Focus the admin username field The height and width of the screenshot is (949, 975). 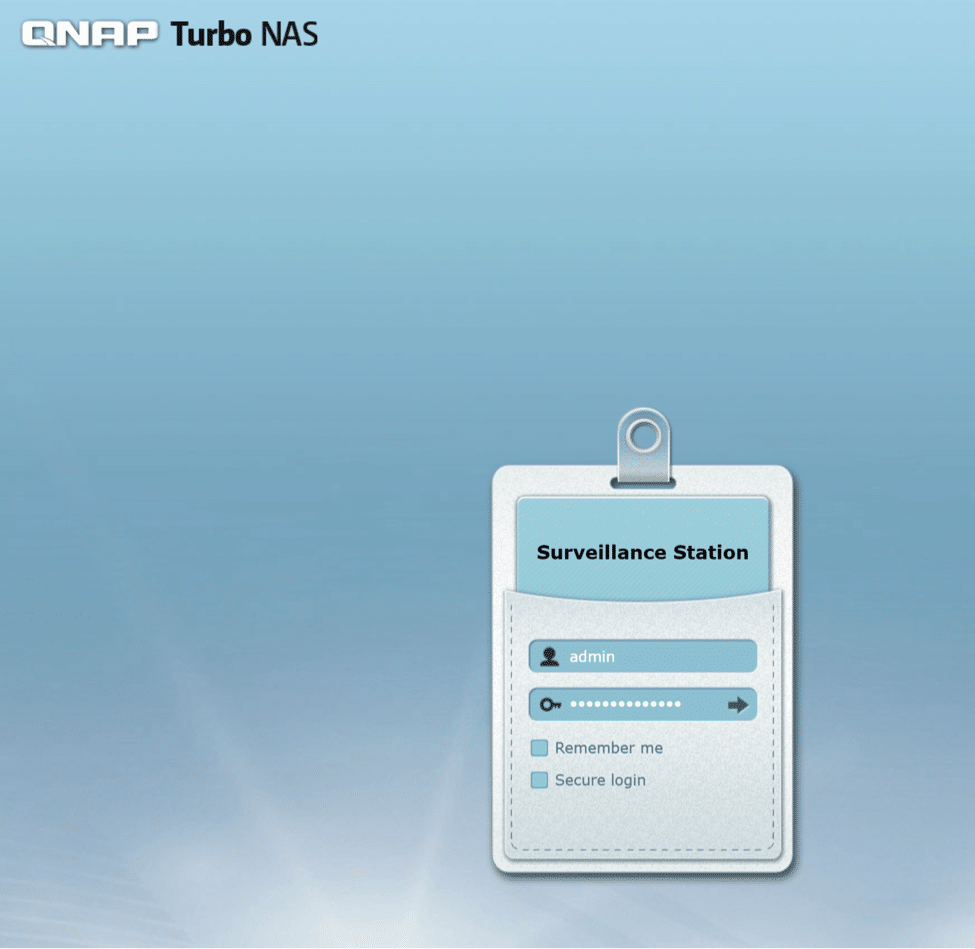(x=642, y=656)
